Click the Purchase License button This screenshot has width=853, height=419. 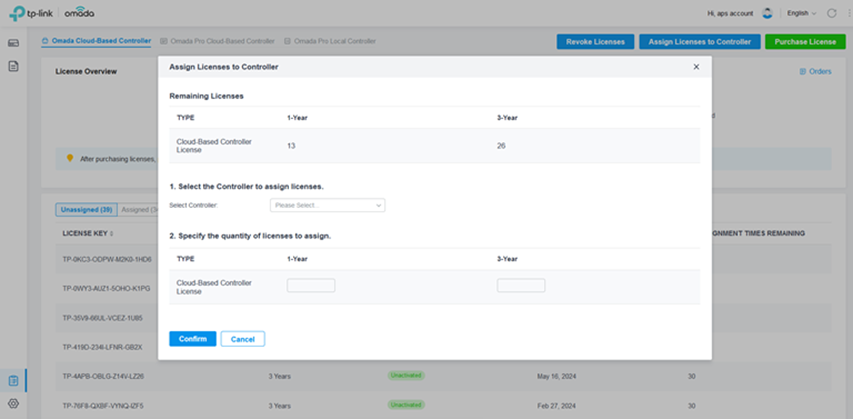pyautogui.click(x=805, y=42)
